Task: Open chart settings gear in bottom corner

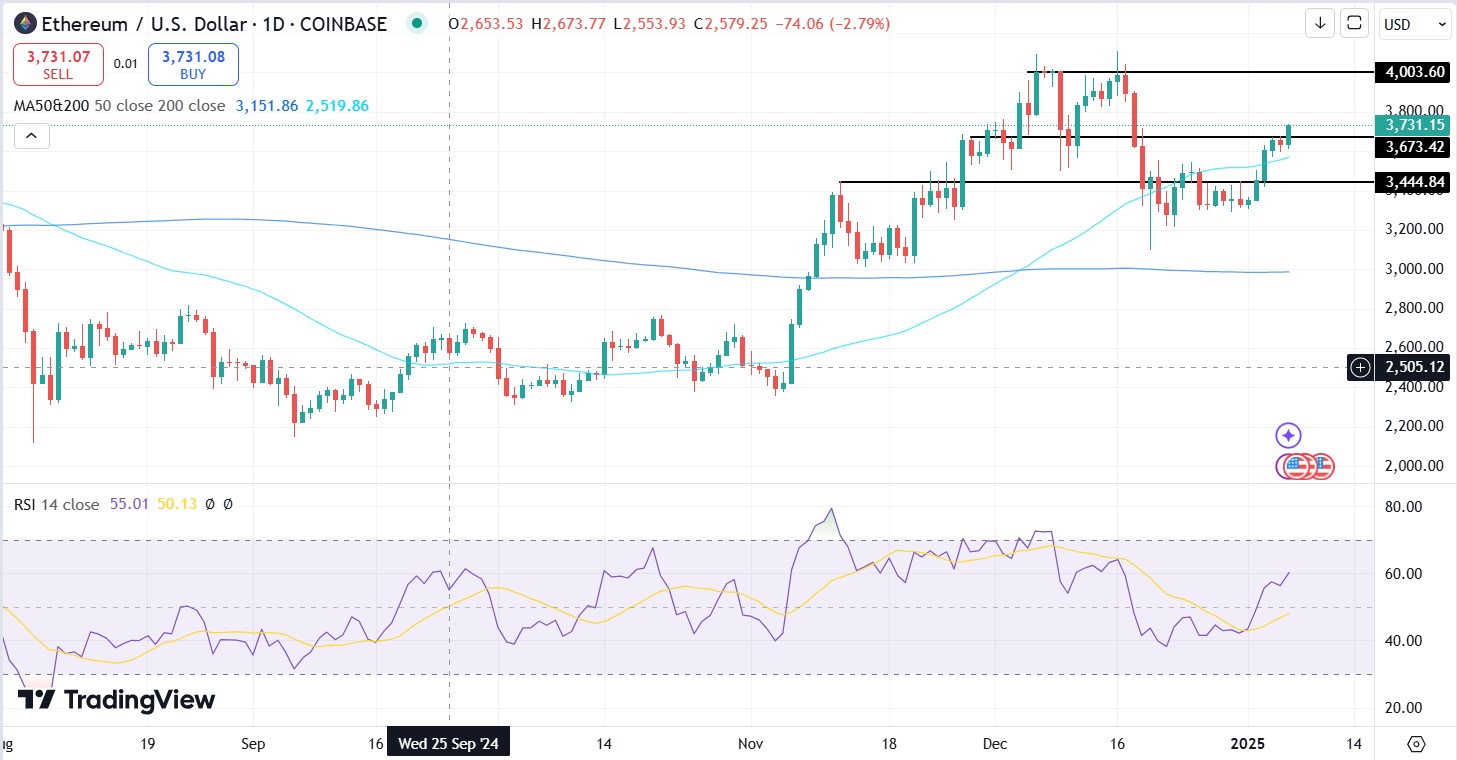Action: click(1416, 744)
